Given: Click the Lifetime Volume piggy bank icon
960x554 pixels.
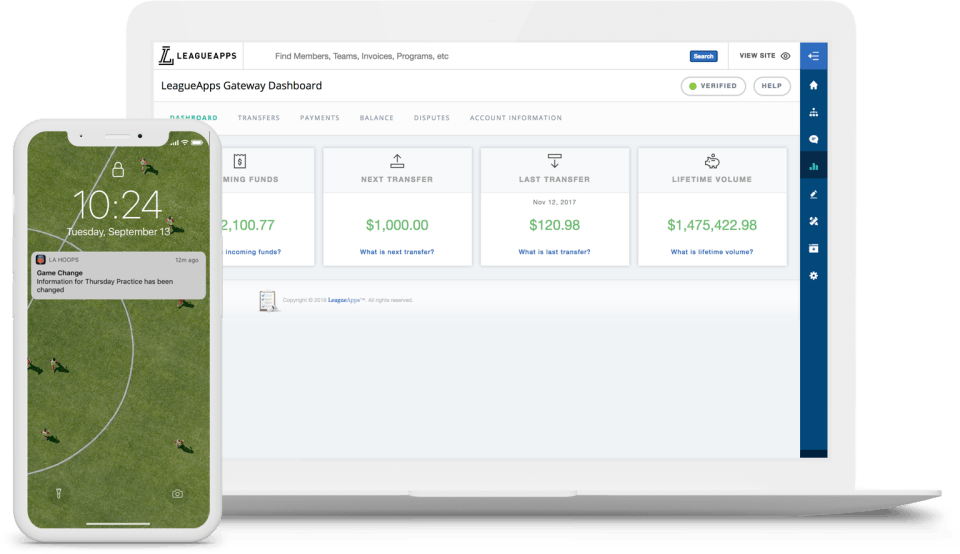Looking at the screenshot, I should tap(712, 162).
